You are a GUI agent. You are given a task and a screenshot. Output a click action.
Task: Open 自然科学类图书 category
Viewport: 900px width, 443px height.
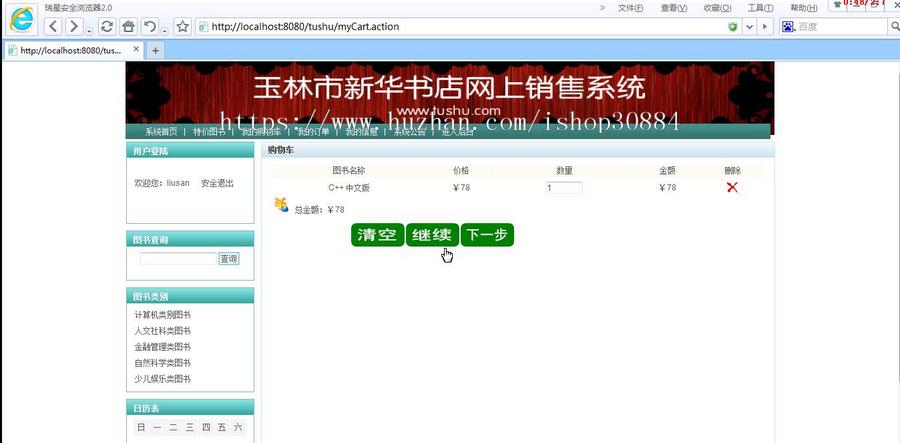pyautogui.click(x=162, y=363)
